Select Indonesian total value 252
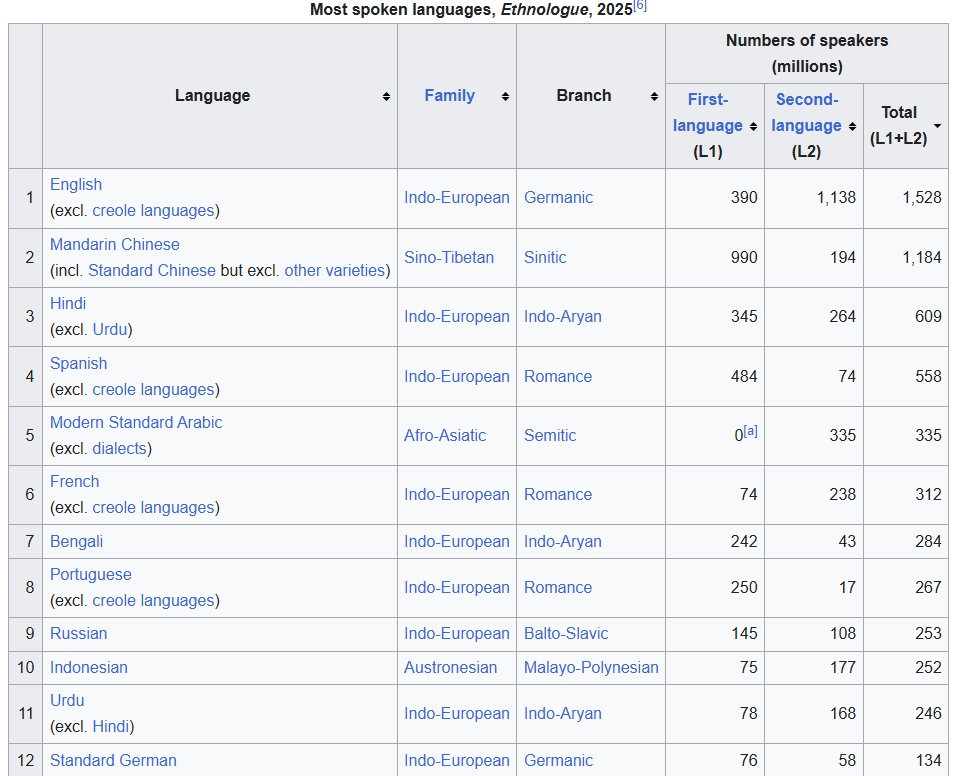Screen dimensions: 971x776 pyautogui.click(x=928, y=667)
